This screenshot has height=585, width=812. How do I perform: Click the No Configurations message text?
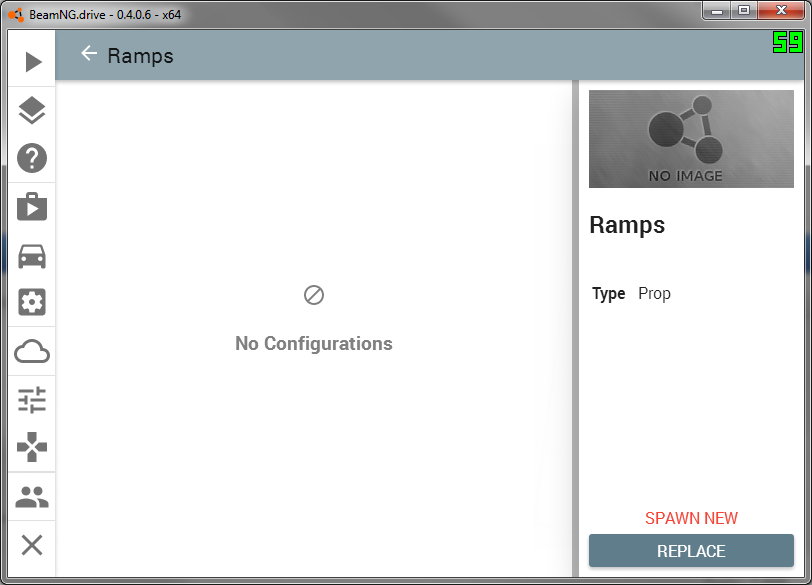coord(314,344)
